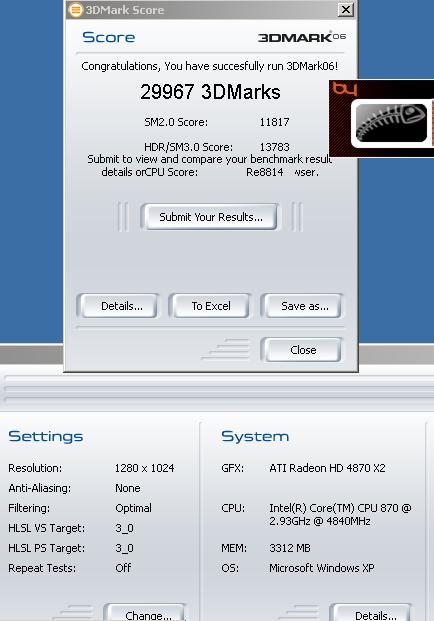This screenshot has height=621, width=434.
Task: Click the GFX text ATI Radeon HD 4870 X2
Action: click(x=327, y=468)
